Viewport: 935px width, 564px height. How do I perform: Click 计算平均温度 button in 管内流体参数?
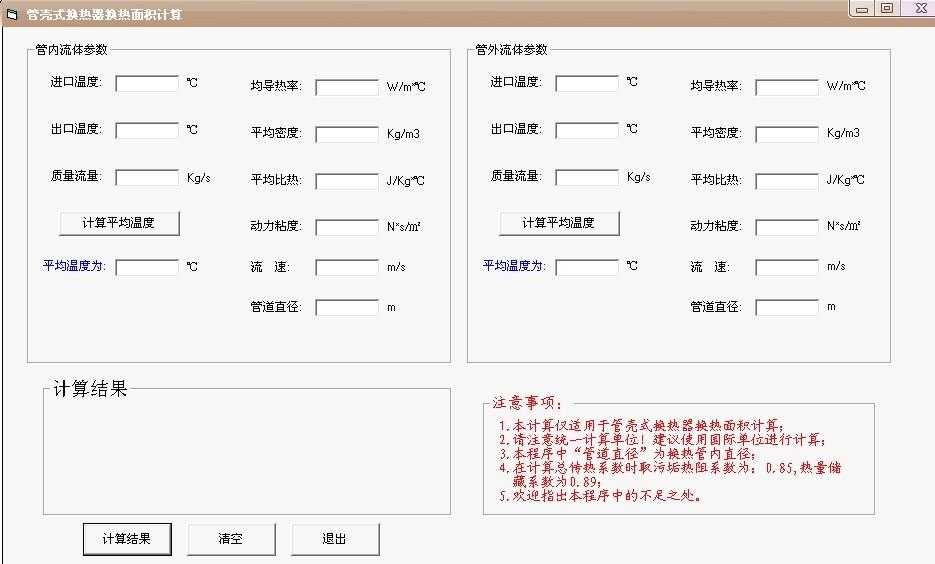[119, 223]
